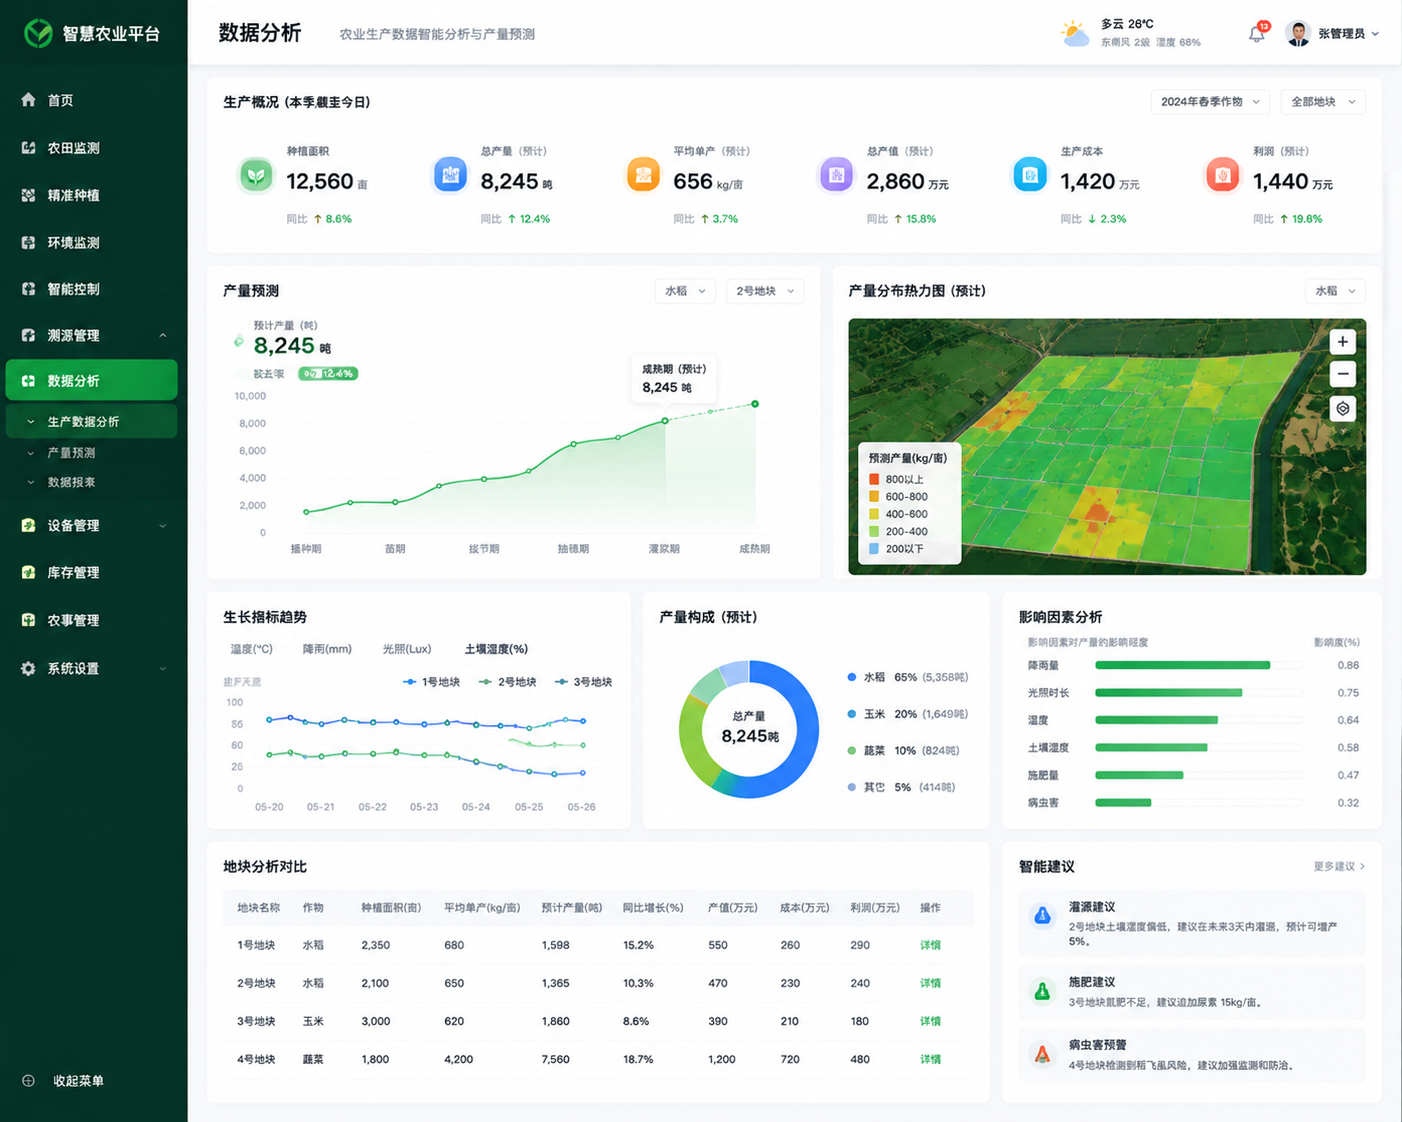The image size is (1402, 1122).
Task: Toggle 蔬菜 slice in donut legend
Action: pos(903,750)
